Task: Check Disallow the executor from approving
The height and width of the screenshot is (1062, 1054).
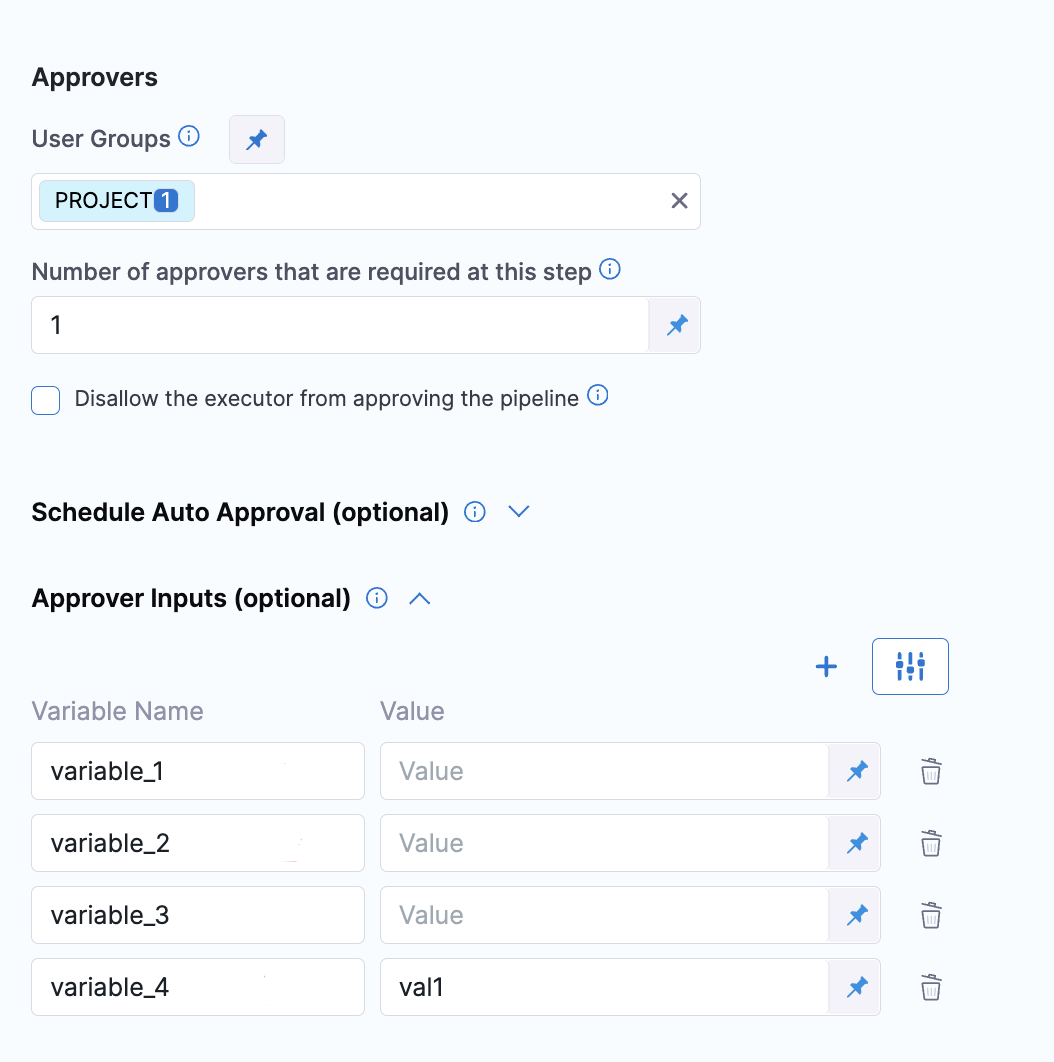Action: click(46, 401)
